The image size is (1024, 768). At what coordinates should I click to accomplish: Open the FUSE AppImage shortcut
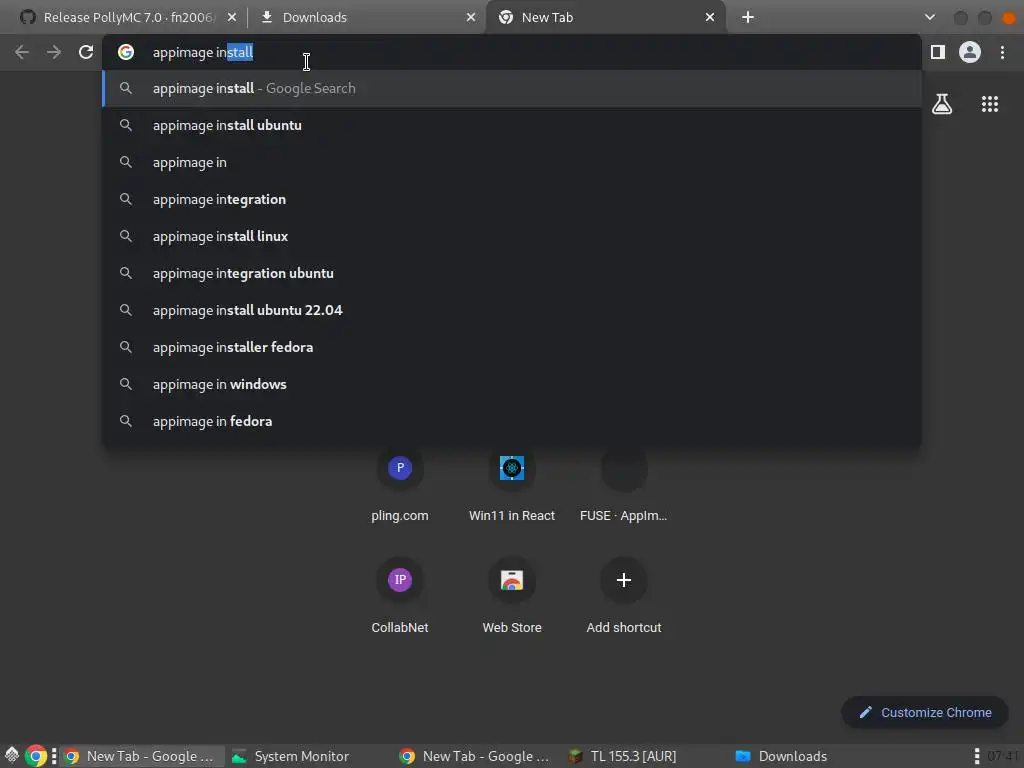pyautogui.click(x=624, y=486)
